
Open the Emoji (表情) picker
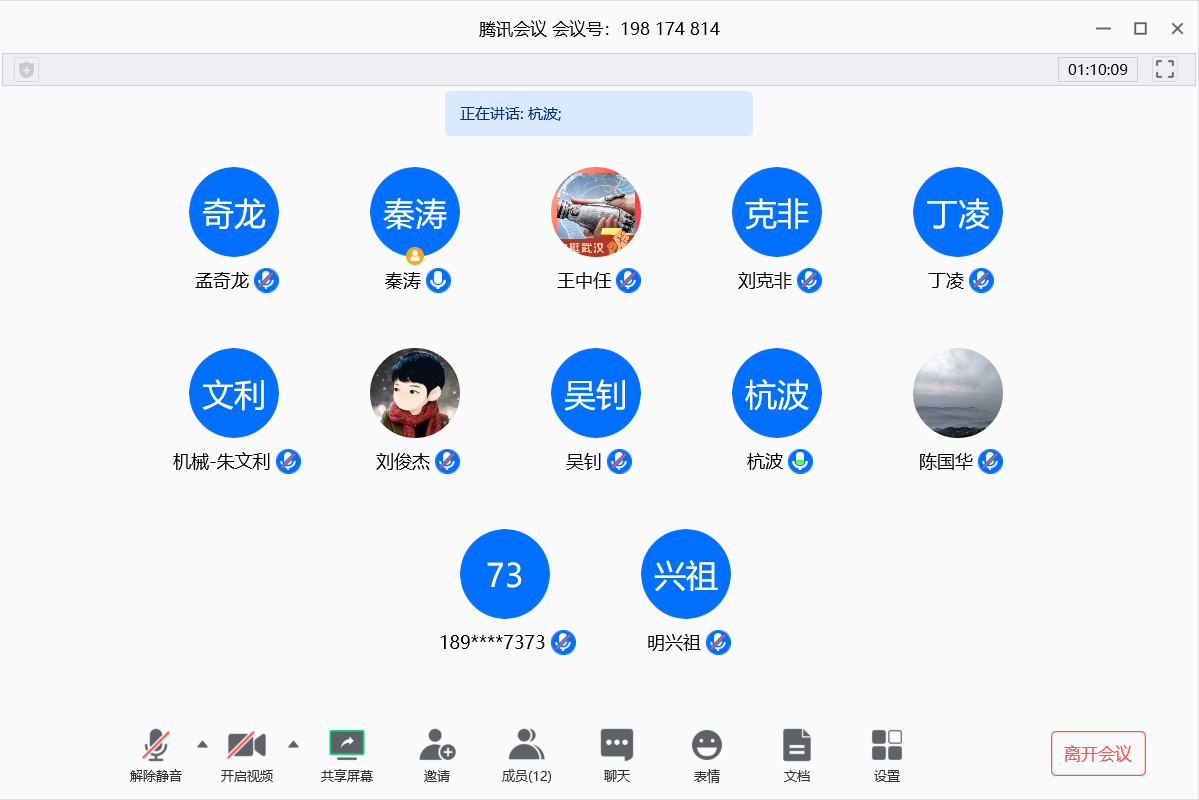(707, 746)
